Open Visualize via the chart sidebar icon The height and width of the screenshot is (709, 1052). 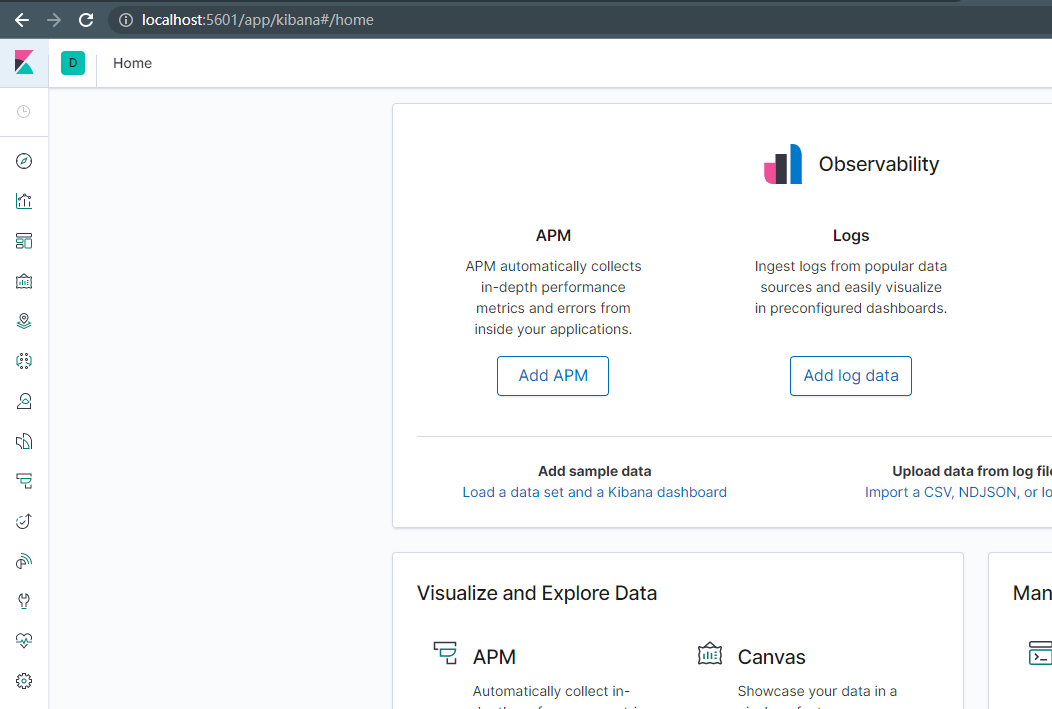pos(24,201)
